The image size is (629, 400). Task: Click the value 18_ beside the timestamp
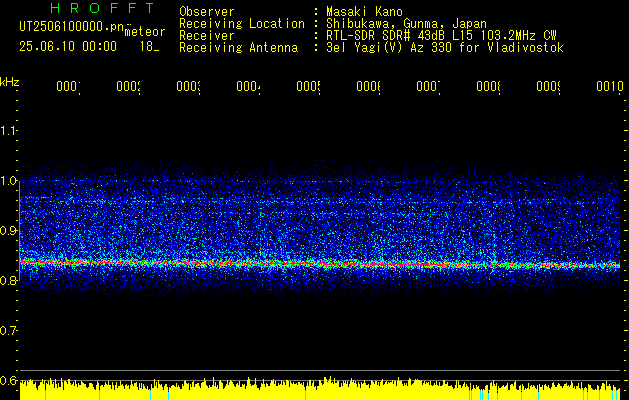click(x=150, y=47)
